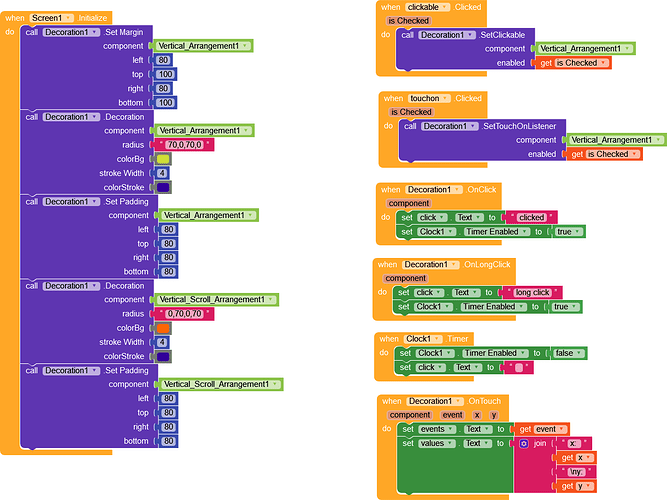Select the is Checked parameter in clickable.Clicked
Image resolution: width=667 pixels, height=500 pixels.
coord(408,21)
